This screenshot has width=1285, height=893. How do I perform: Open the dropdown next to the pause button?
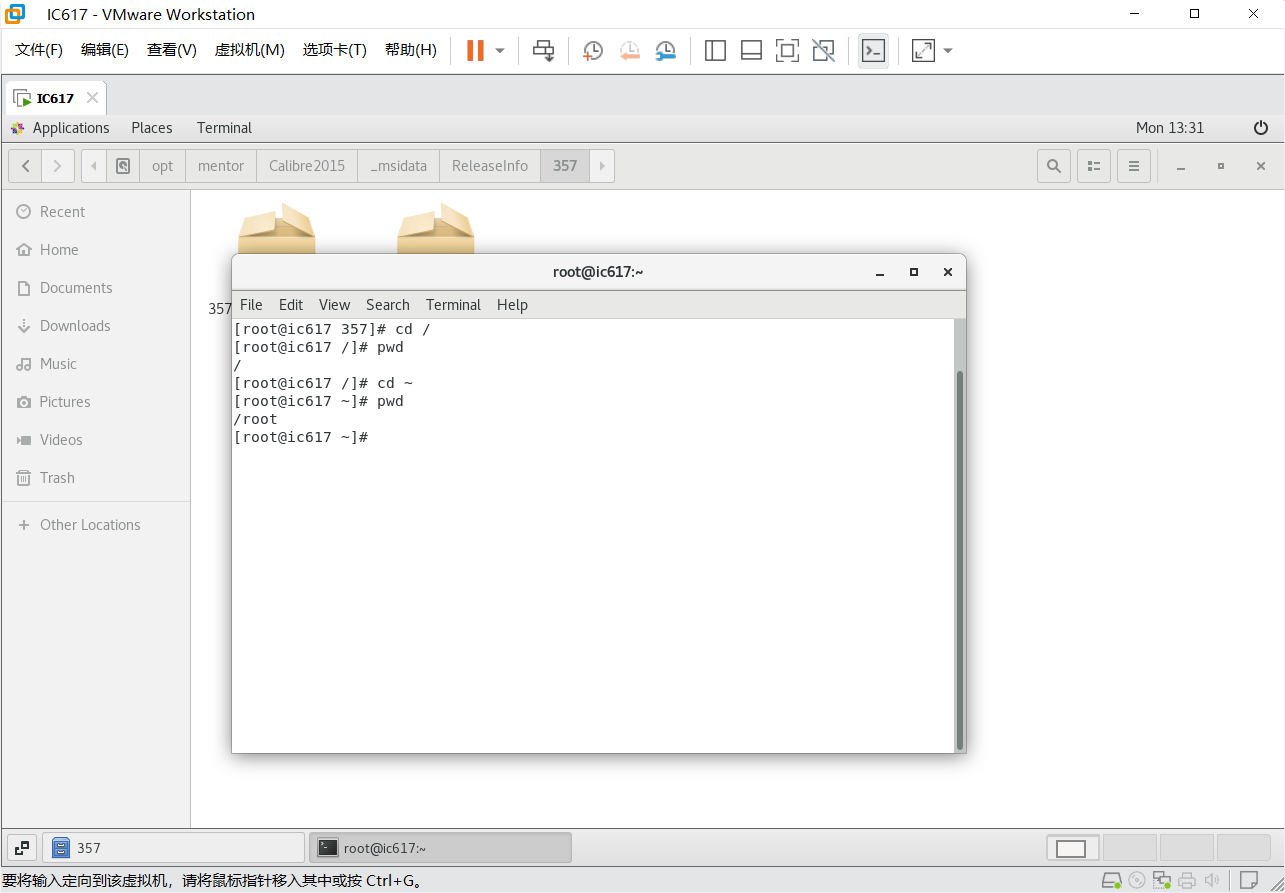(500, 50)
